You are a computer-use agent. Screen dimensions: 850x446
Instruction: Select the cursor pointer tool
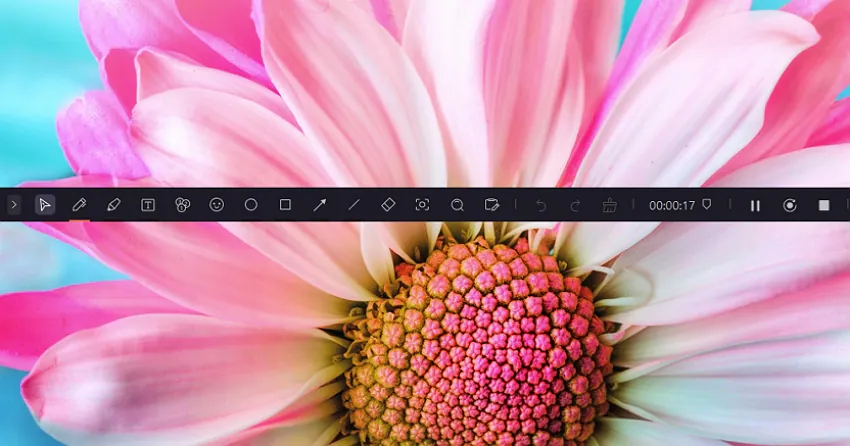[x=45, y=205]
